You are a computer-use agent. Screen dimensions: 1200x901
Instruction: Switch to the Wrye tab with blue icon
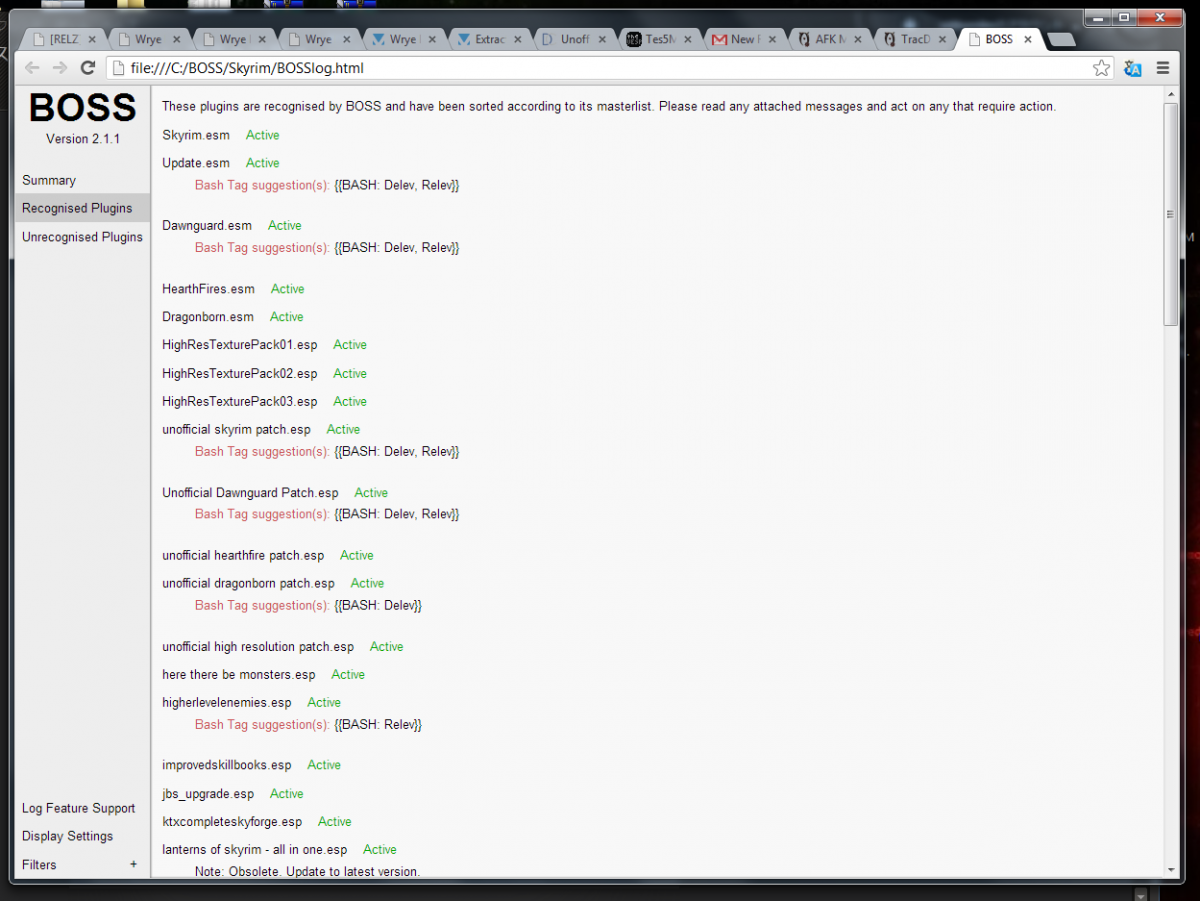pyautogui.click(x=405, y=40)
